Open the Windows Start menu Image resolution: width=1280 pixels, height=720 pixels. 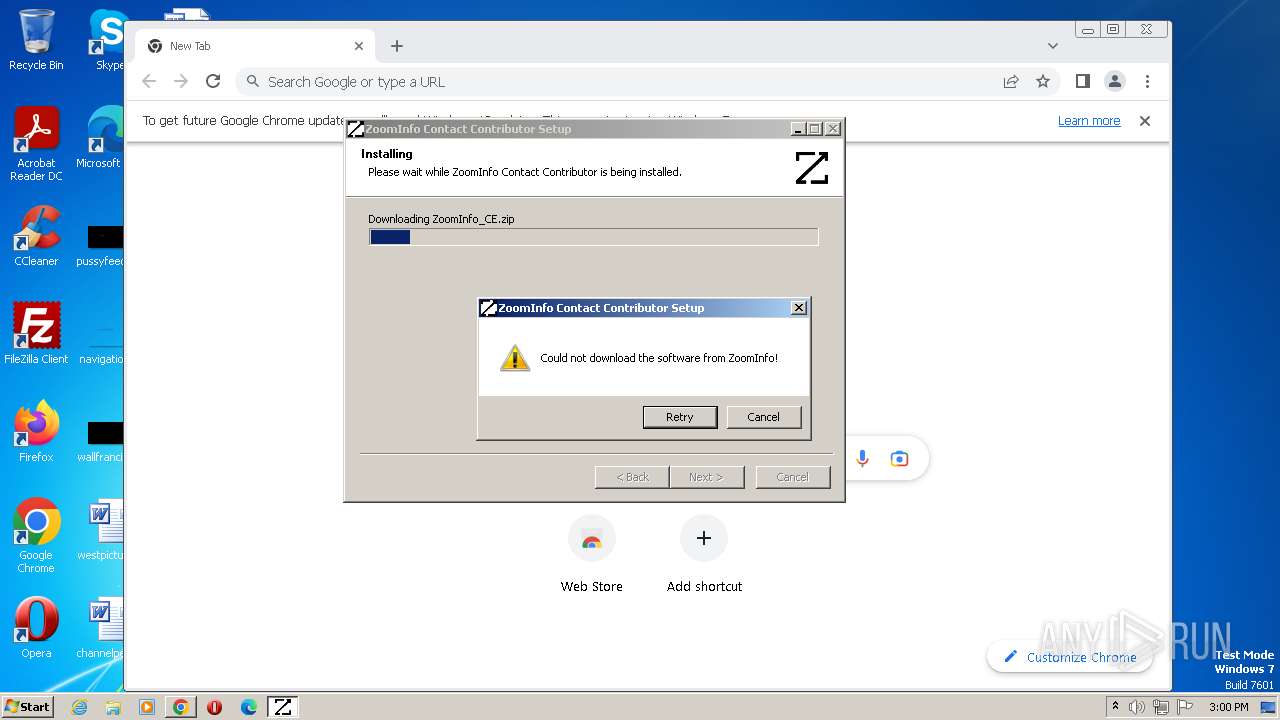(x=27, y=707)
